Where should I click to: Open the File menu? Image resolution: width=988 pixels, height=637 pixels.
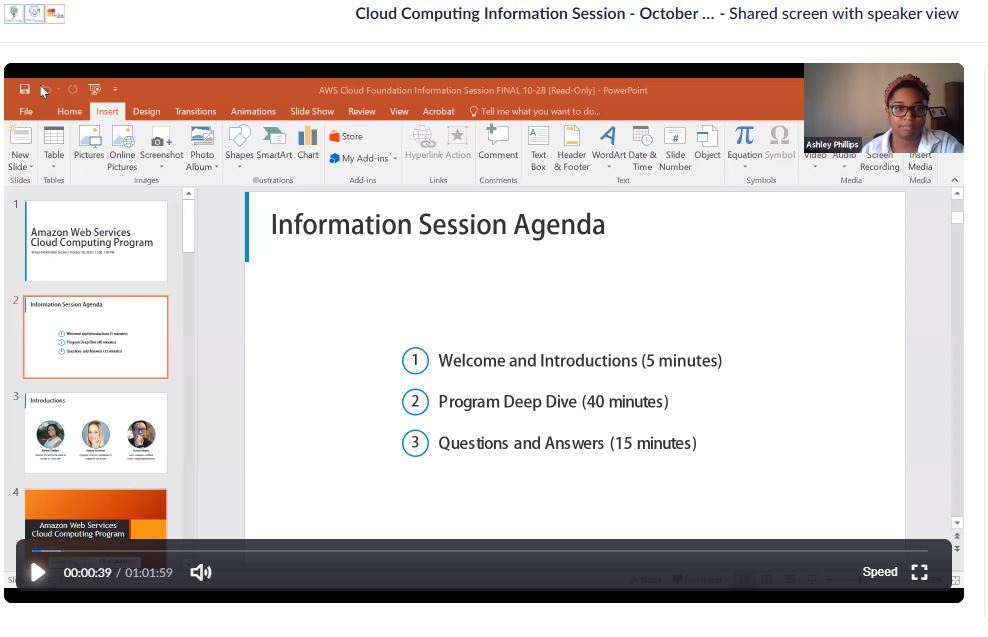[26, 112]
